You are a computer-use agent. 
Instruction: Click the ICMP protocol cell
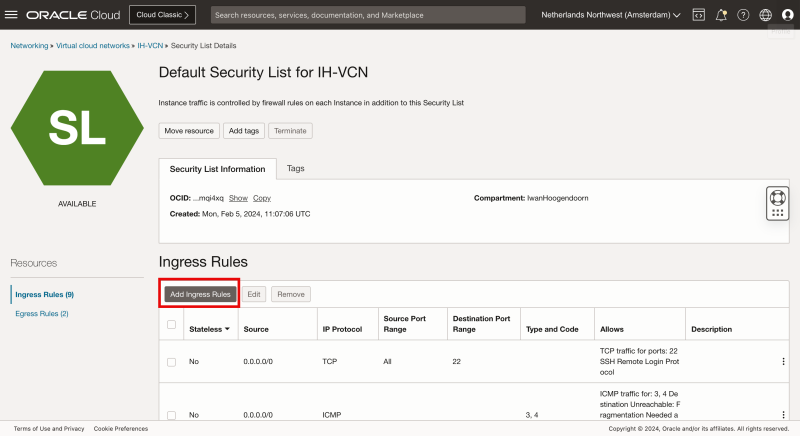tap(332, 415)
